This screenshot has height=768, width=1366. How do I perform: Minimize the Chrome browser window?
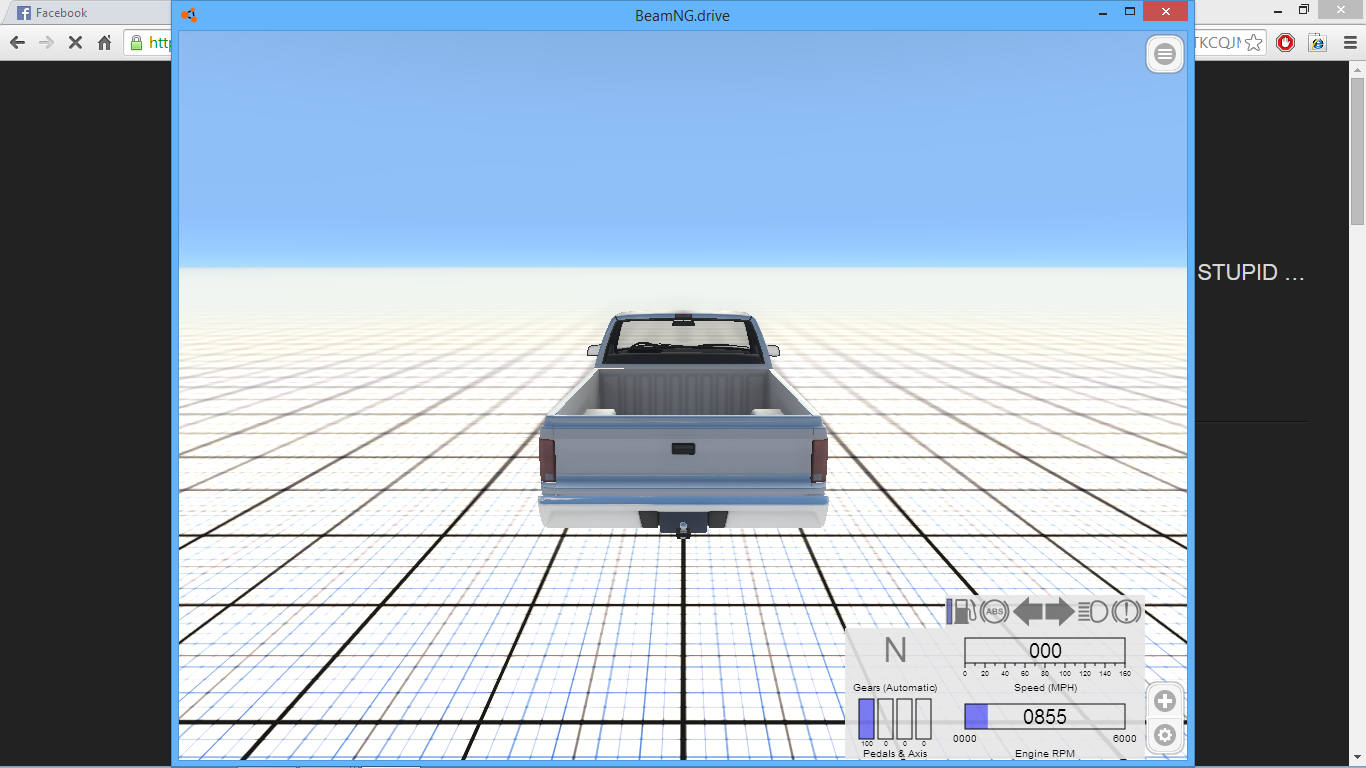(1276, 10)
